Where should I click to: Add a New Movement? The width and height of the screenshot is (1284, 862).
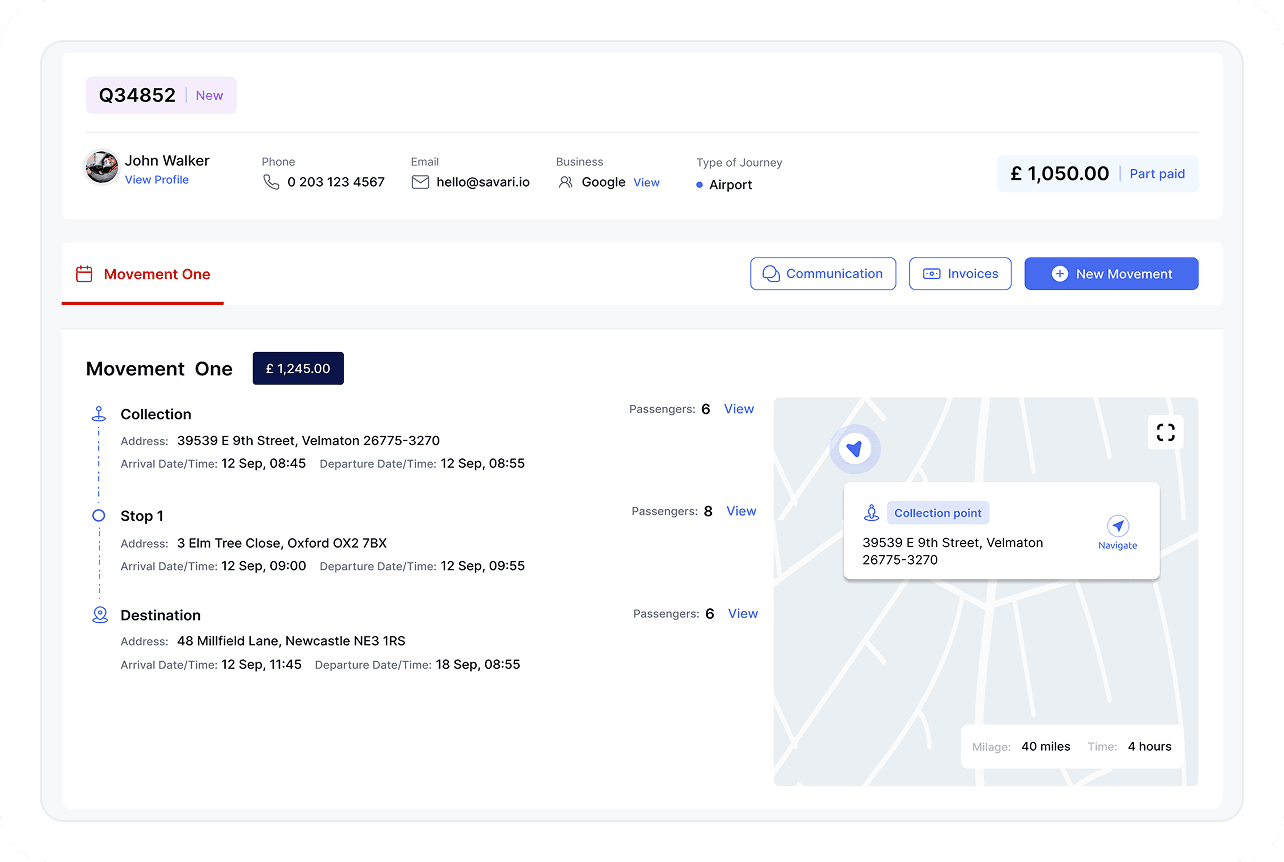tap(1111, 274)
